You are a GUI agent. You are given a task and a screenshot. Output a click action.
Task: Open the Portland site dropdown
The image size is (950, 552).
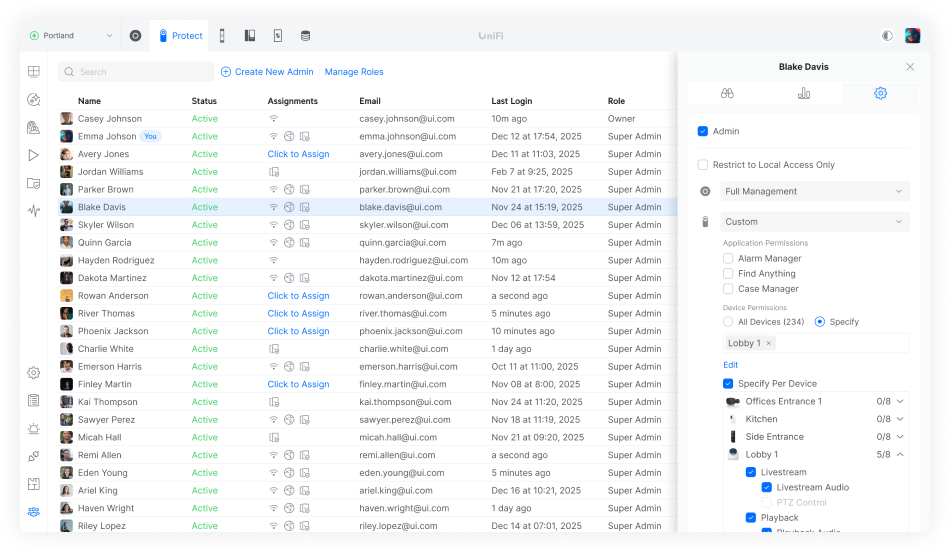pos(72,36)
